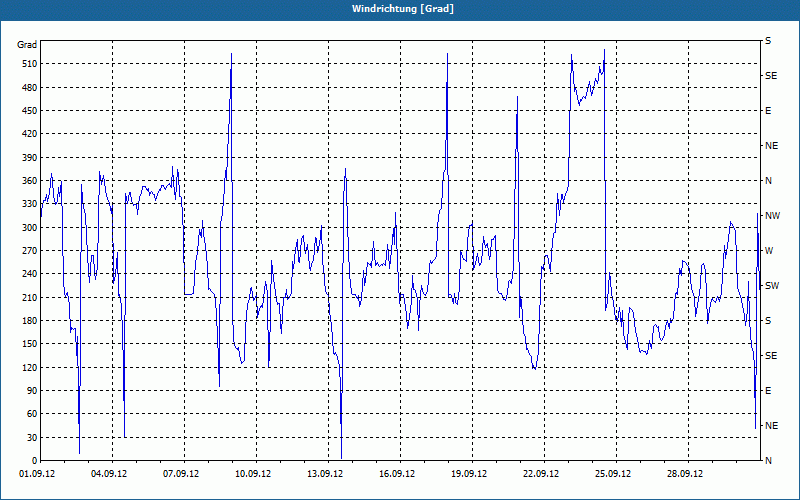Click the 16.09.12 date label
The height and width of the screenshot is (500, 800).
pos(397,474)
